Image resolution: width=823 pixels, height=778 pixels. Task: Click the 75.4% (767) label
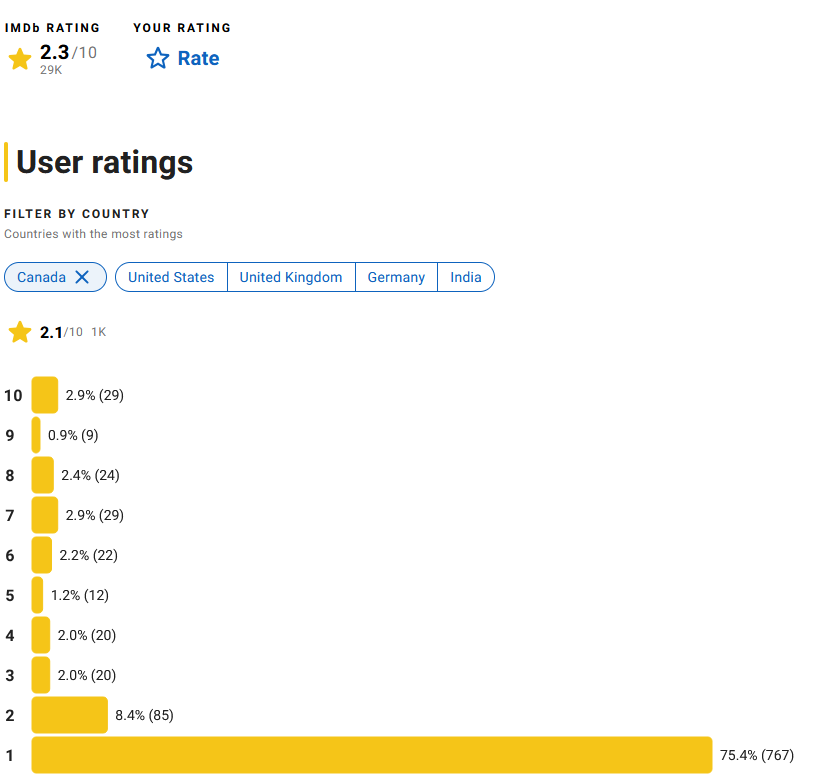[x=757, y=755]
